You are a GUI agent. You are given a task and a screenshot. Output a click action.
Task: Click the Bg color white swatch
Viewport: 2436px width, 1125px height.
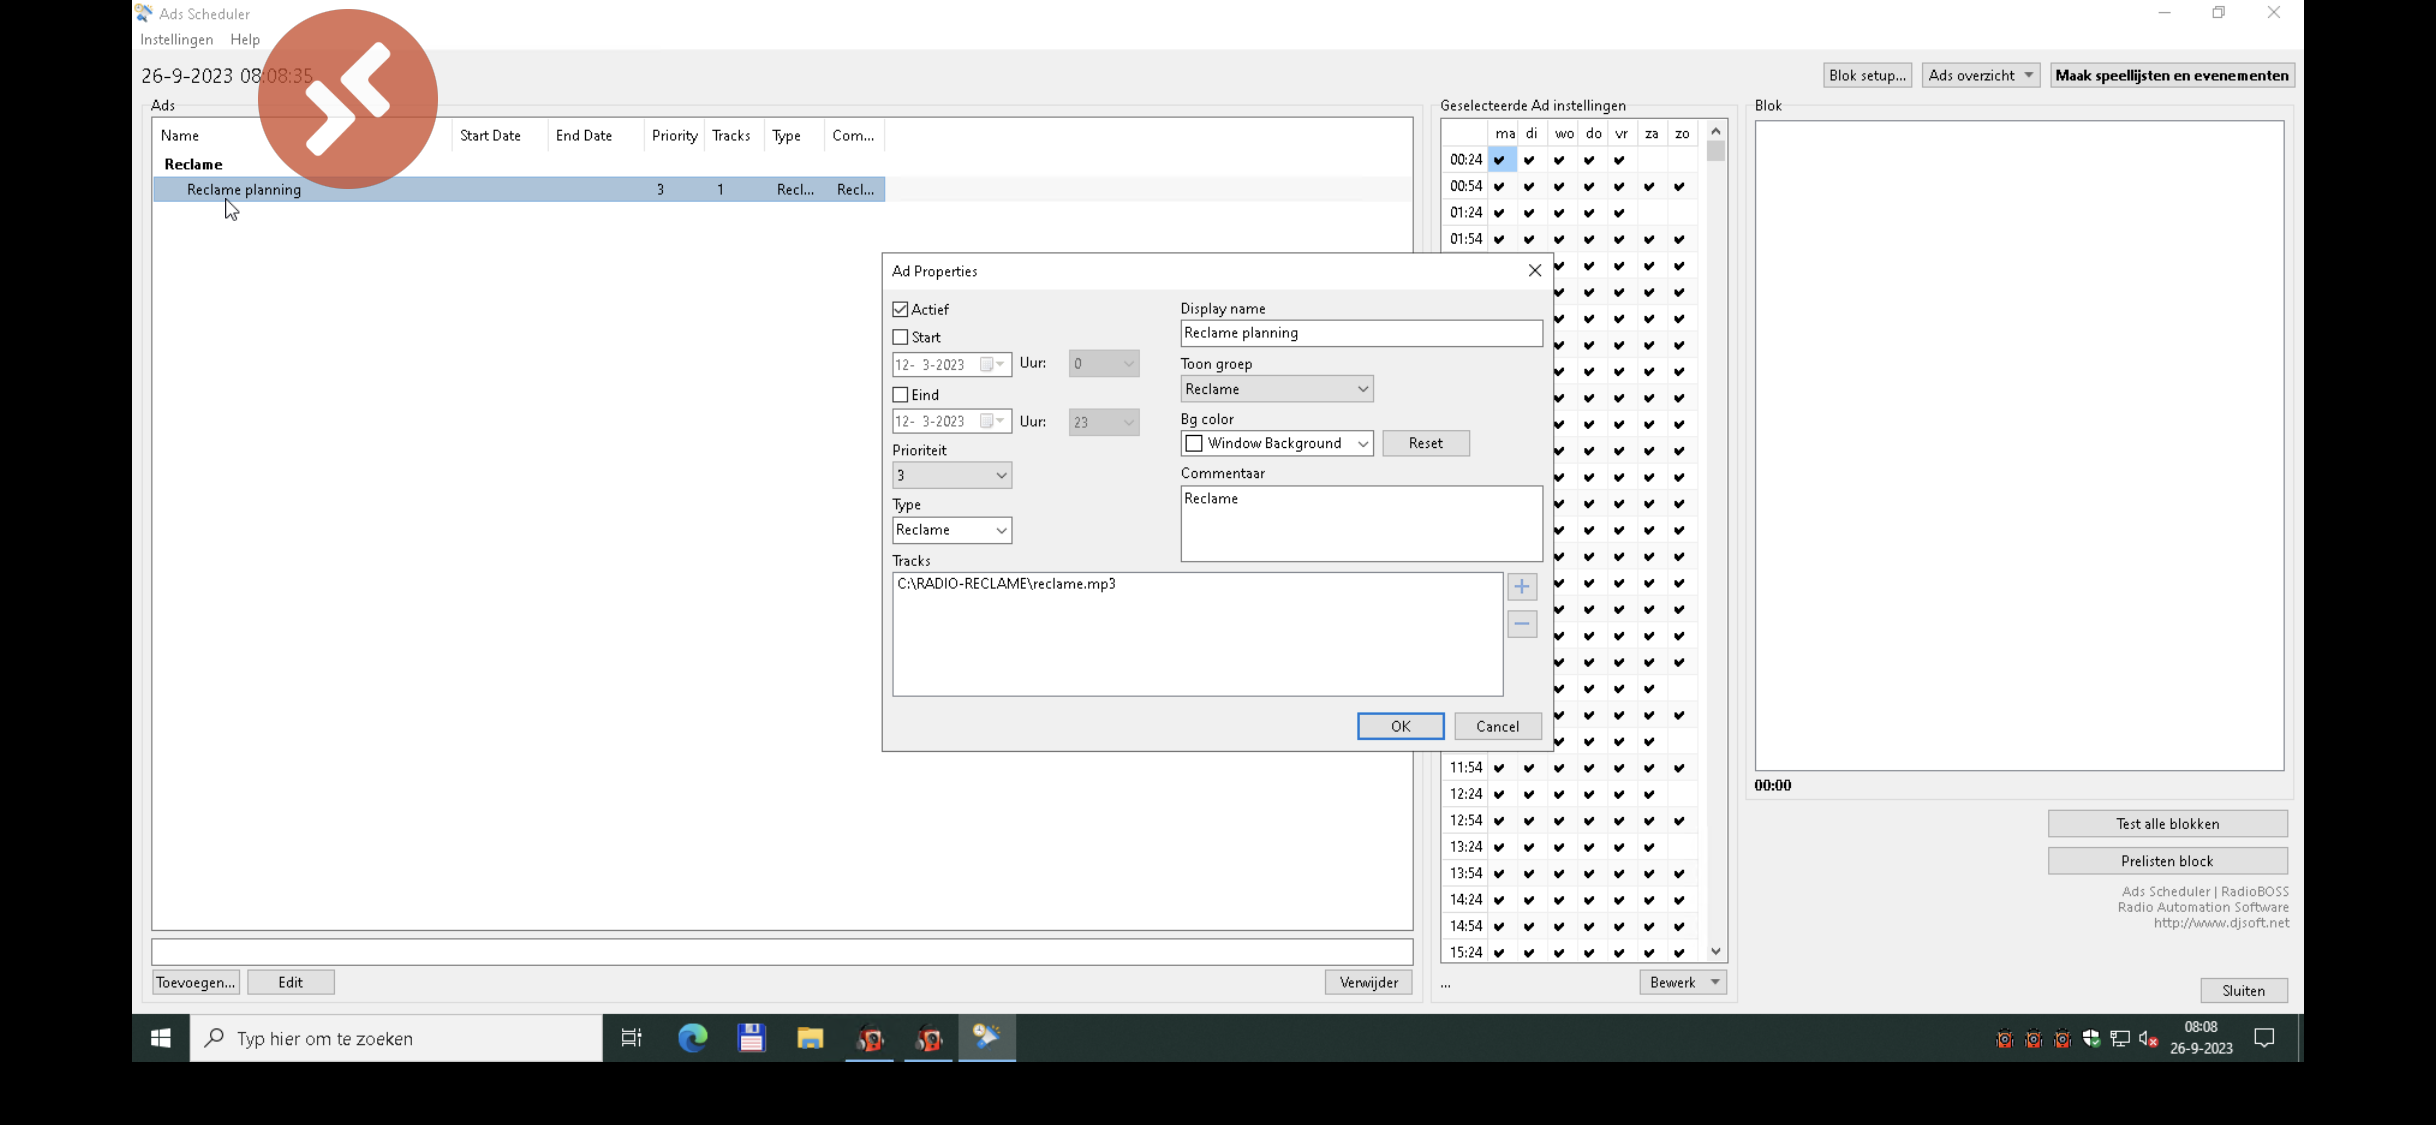pyautogui.click(x=1193, y=443)
